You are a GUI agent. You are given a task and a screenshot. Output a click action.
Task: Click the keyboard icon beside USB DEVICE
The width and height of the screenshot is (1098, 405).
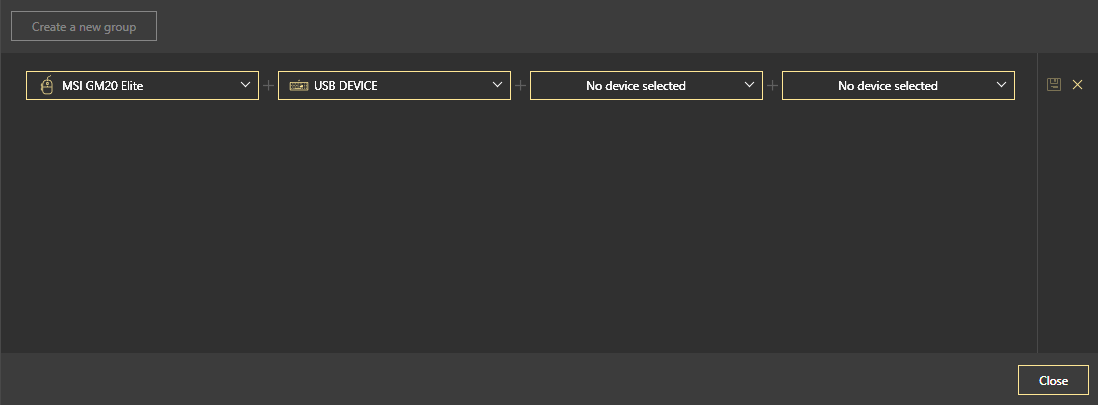[298, 86]
